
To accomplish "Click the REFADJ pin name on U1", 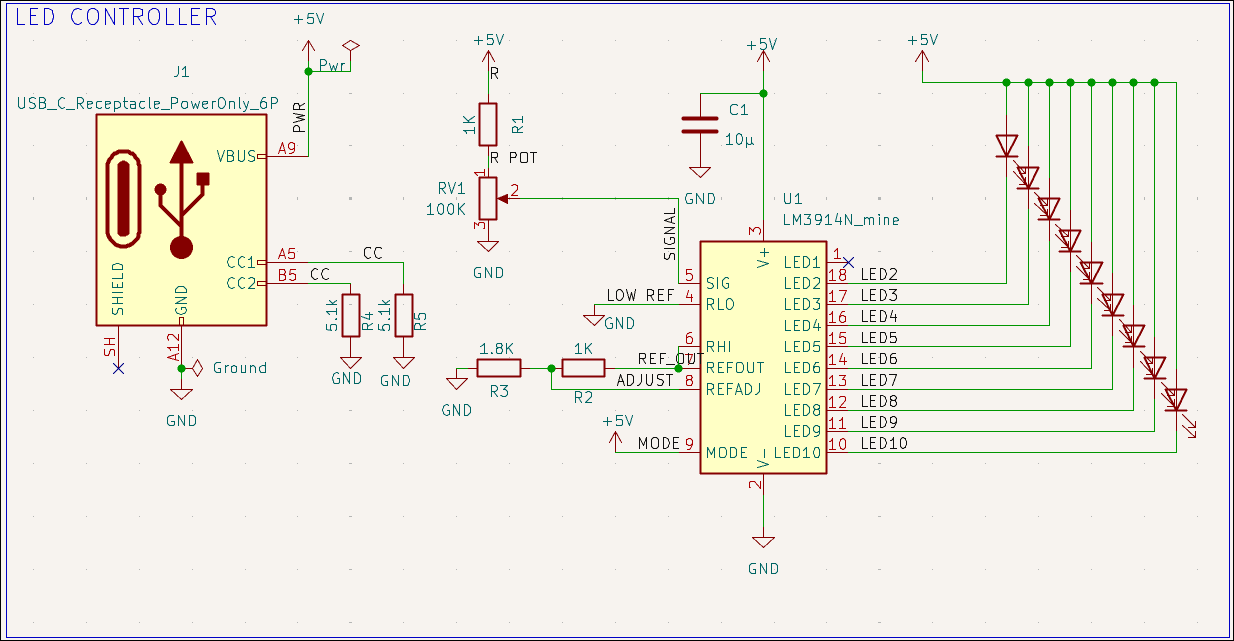I will pos(734,389).
